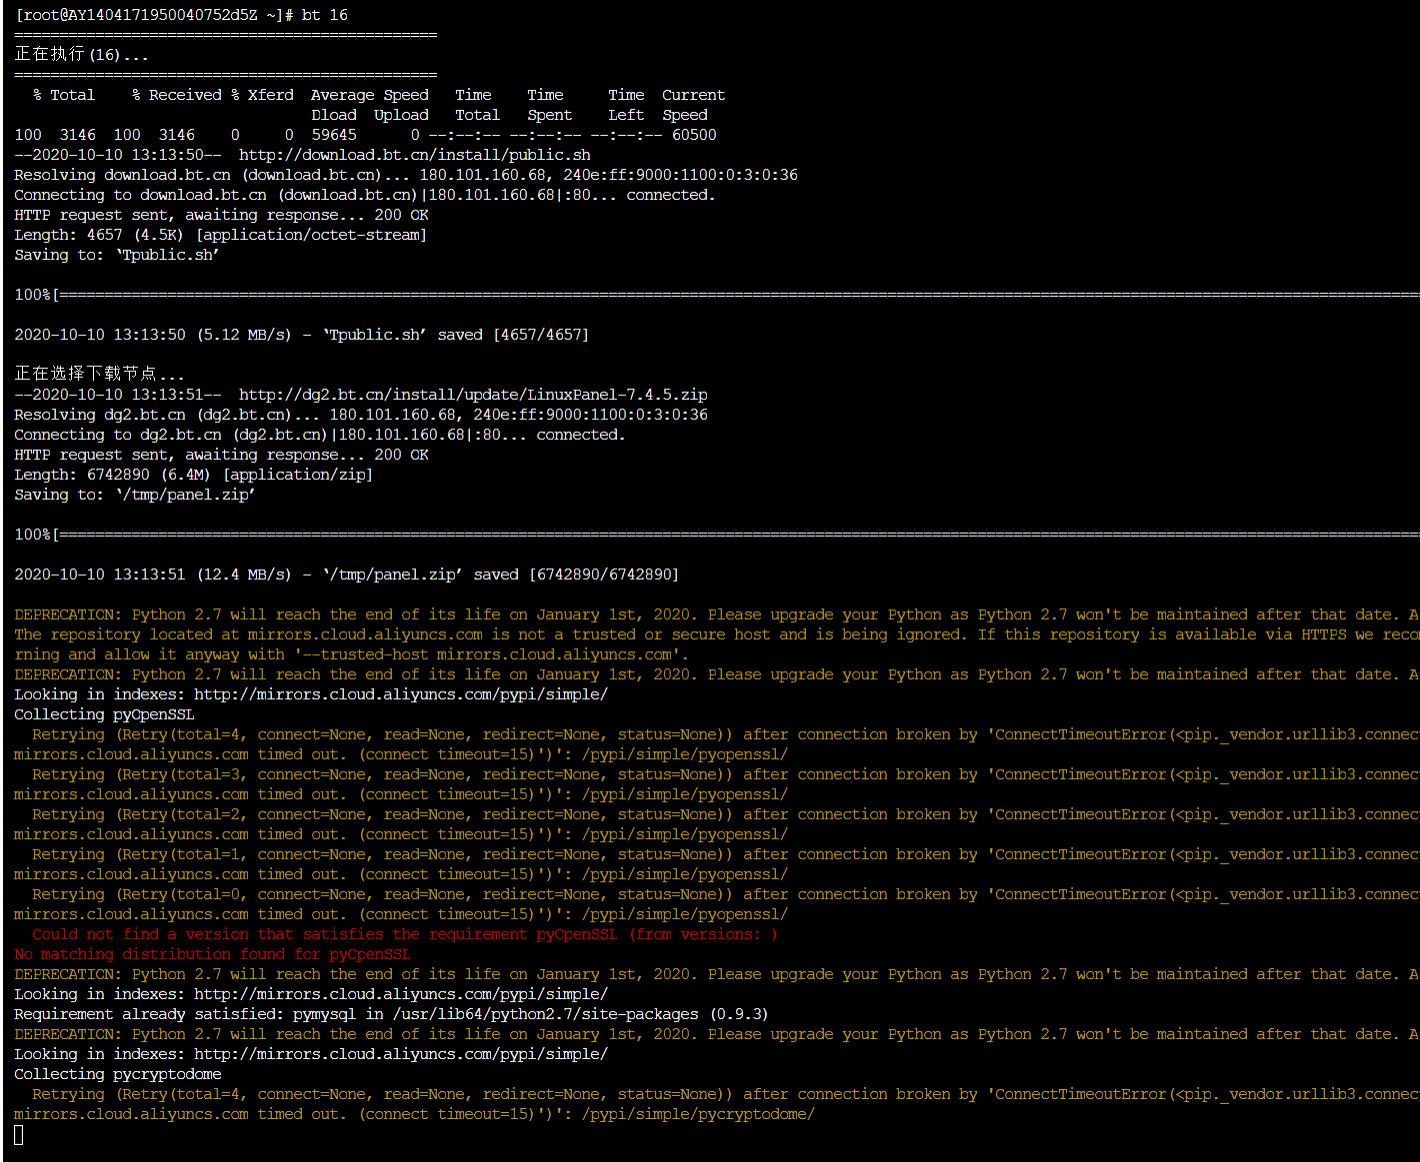Click the "Saving to: '/tmp/panel.zip'" line
The width and height of the screenshot is (1420, 1162).
point(135,495)
